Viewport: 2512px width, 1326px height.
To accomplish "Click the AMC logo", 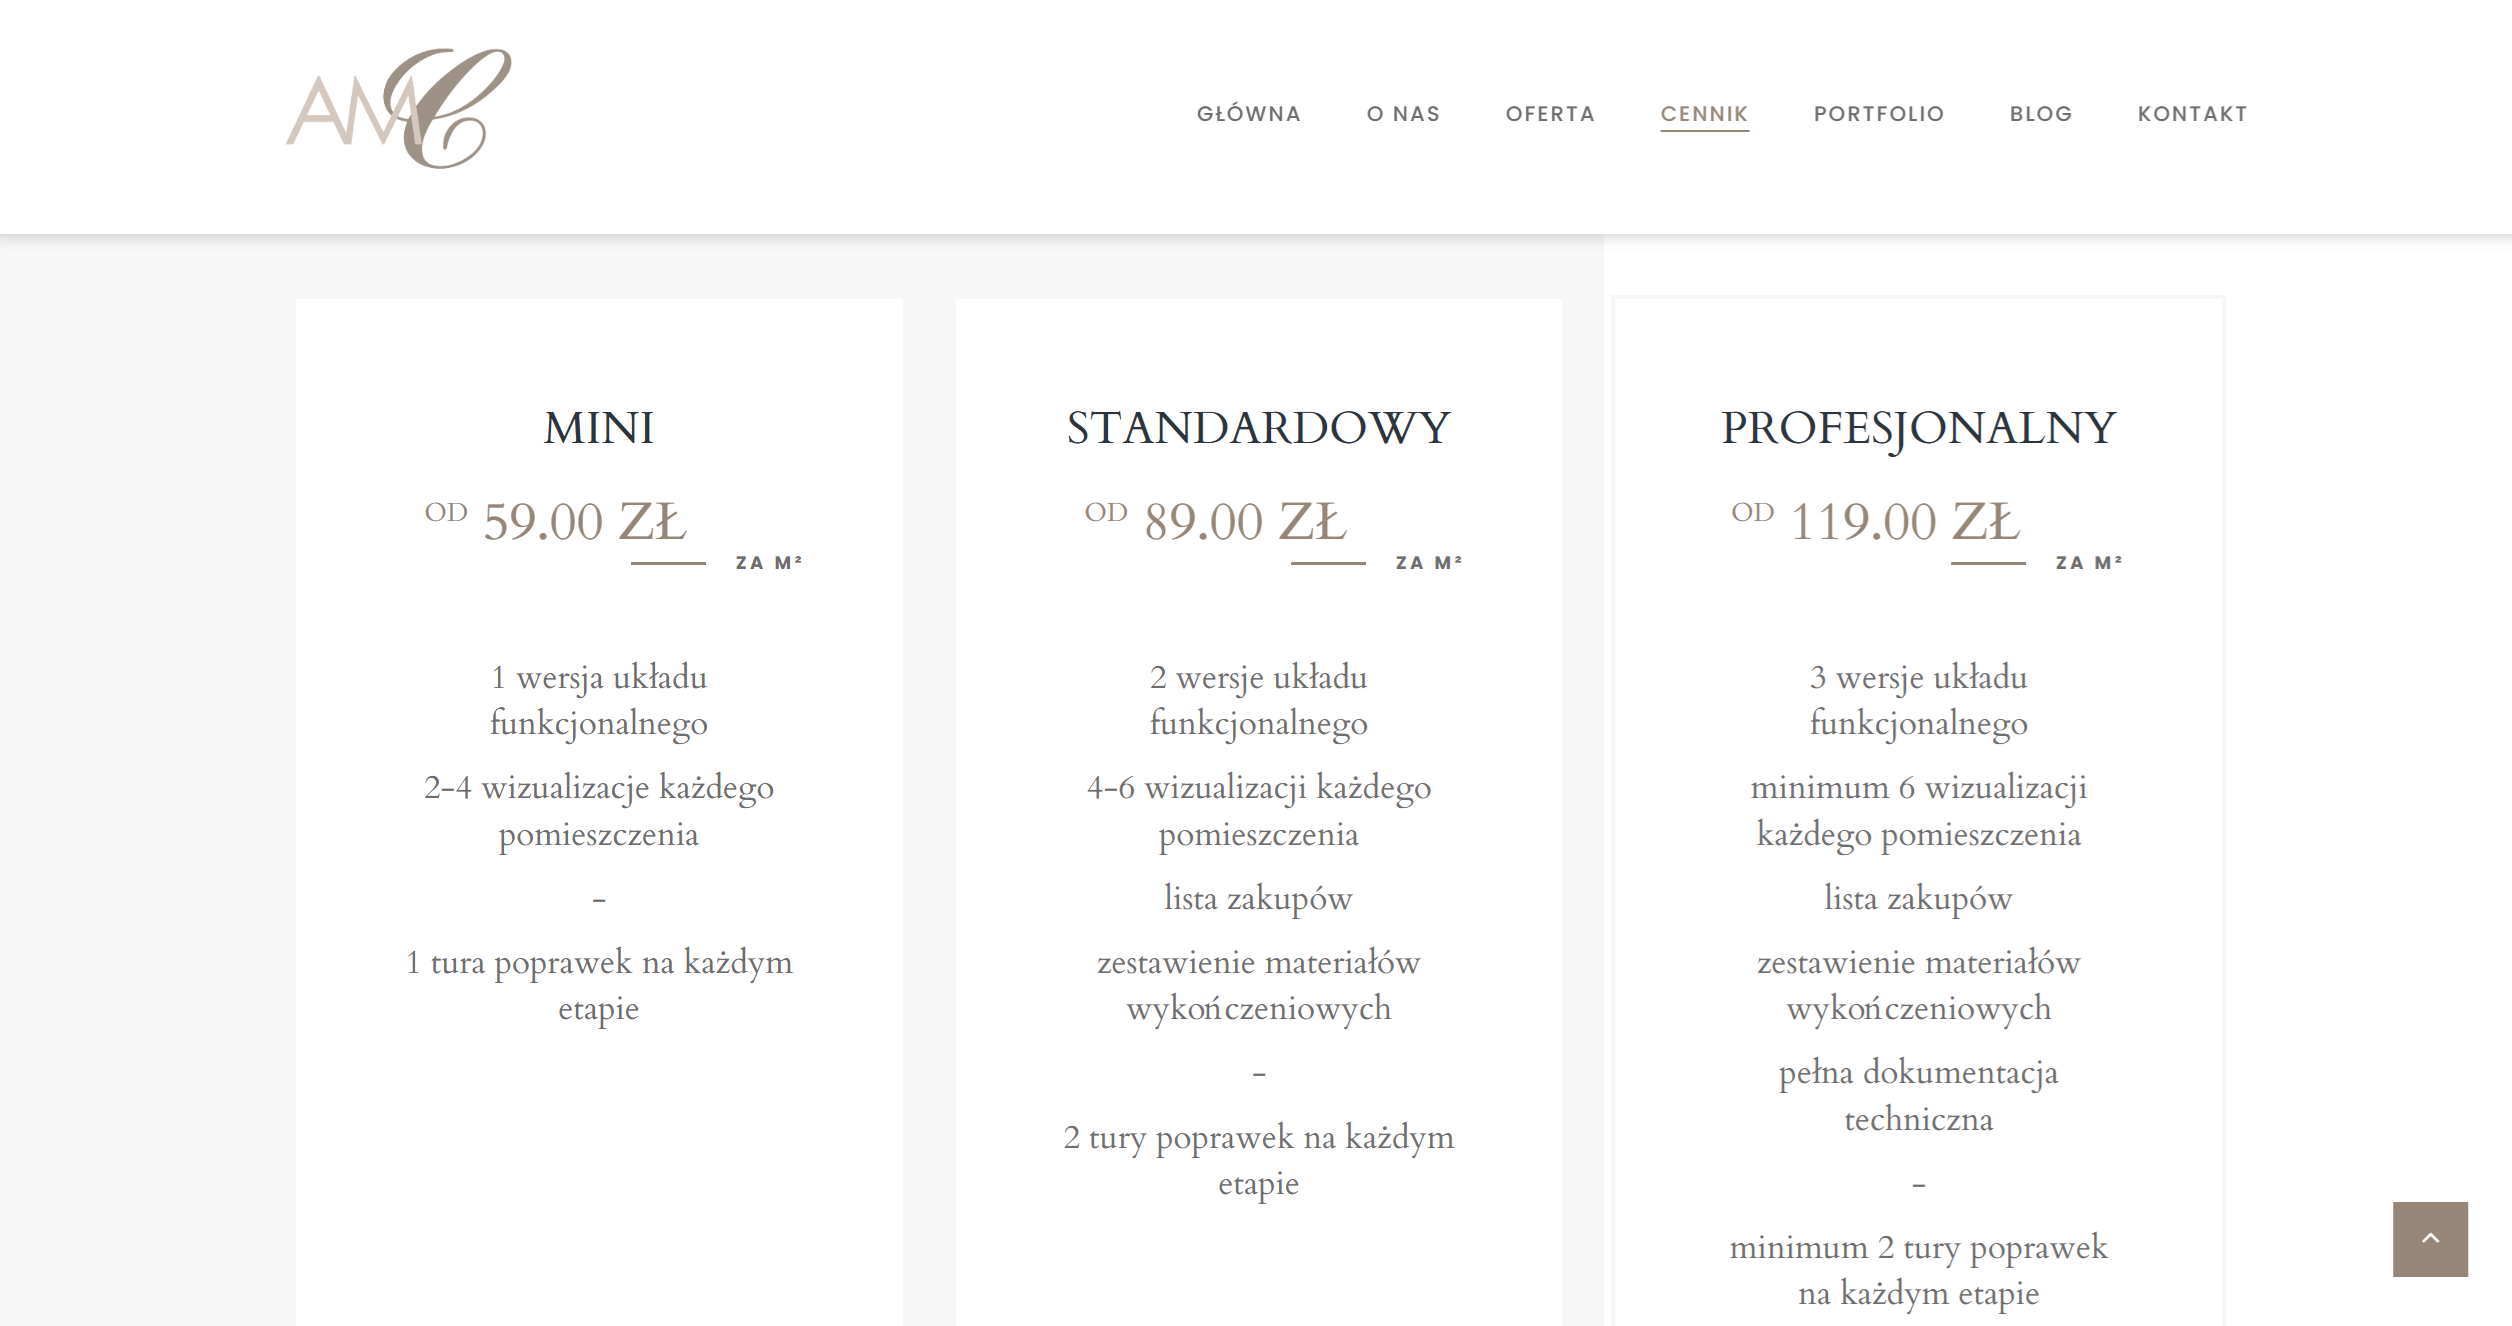I will pos(399,108).
